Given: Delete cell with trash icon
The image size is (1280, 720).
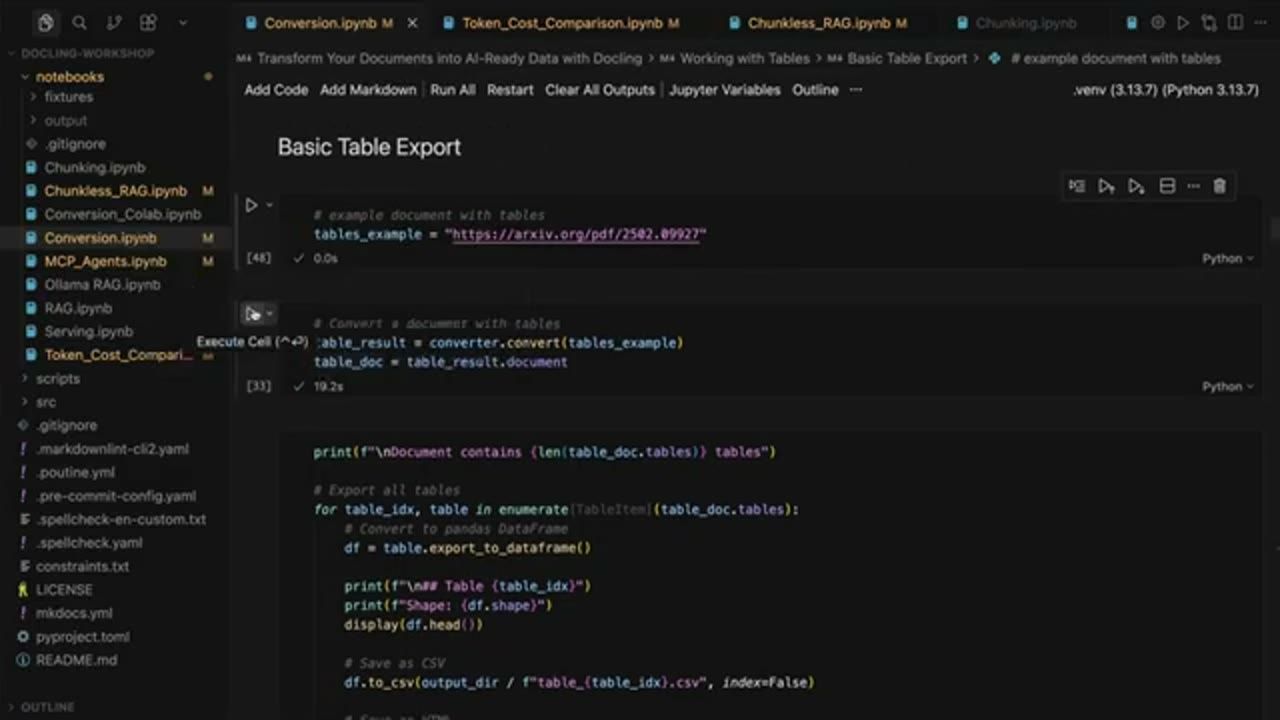Looking at the screenshot, I should tap(1219, 186).
